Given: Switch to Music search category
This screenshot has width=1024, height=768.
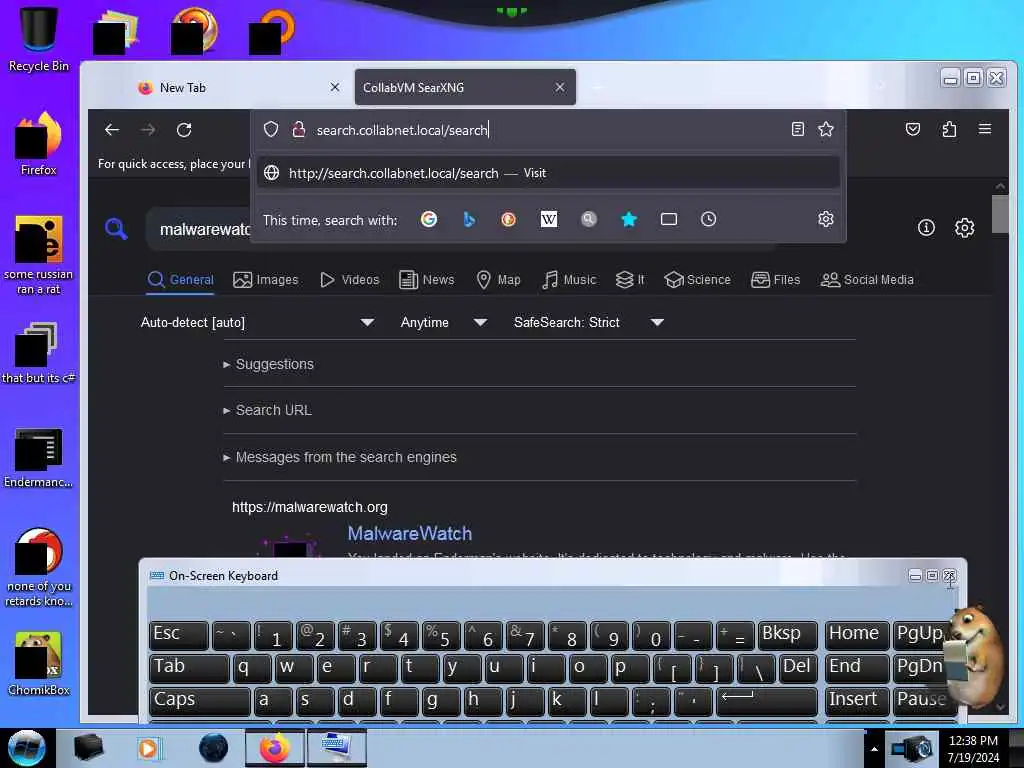Looking at the screenshot, I should 569,280.
